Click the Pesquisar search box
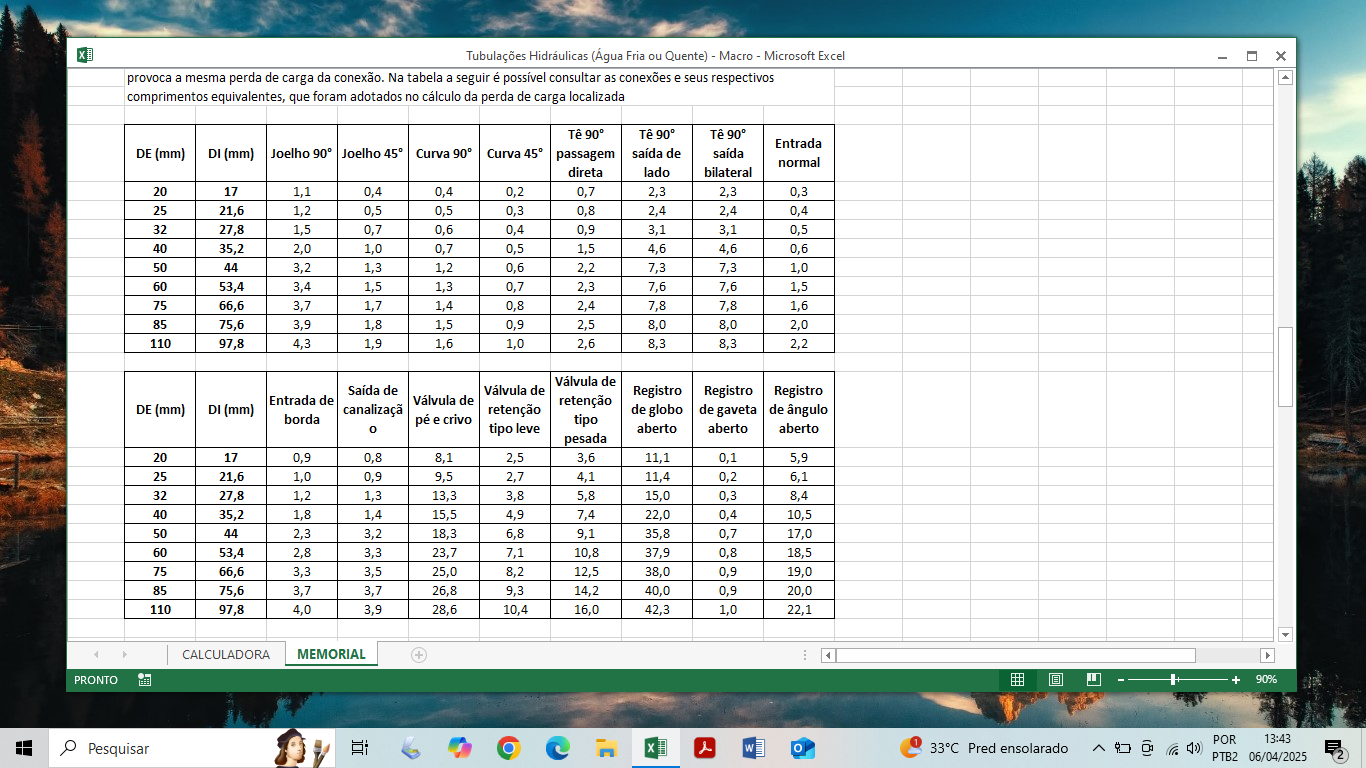 click(x=160, y=748)
